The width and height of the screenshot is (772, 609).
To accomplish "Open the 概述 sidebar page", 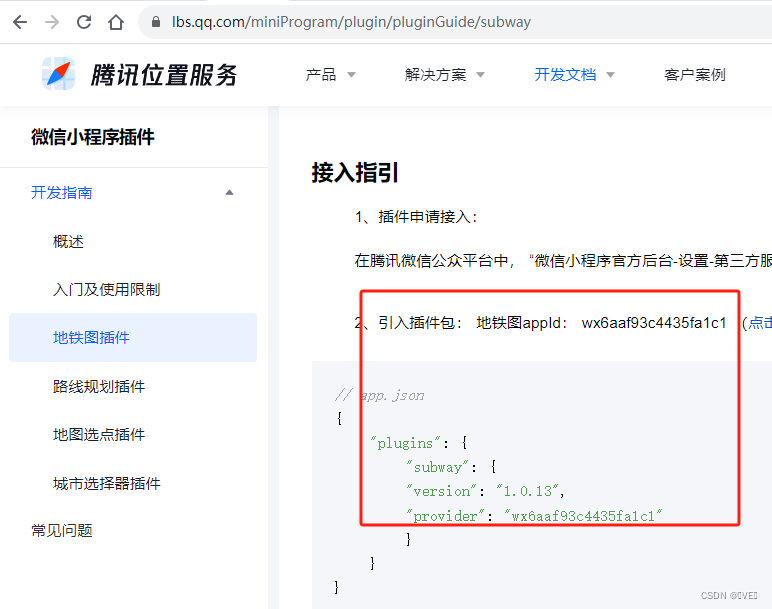I will tap(68, 242).
